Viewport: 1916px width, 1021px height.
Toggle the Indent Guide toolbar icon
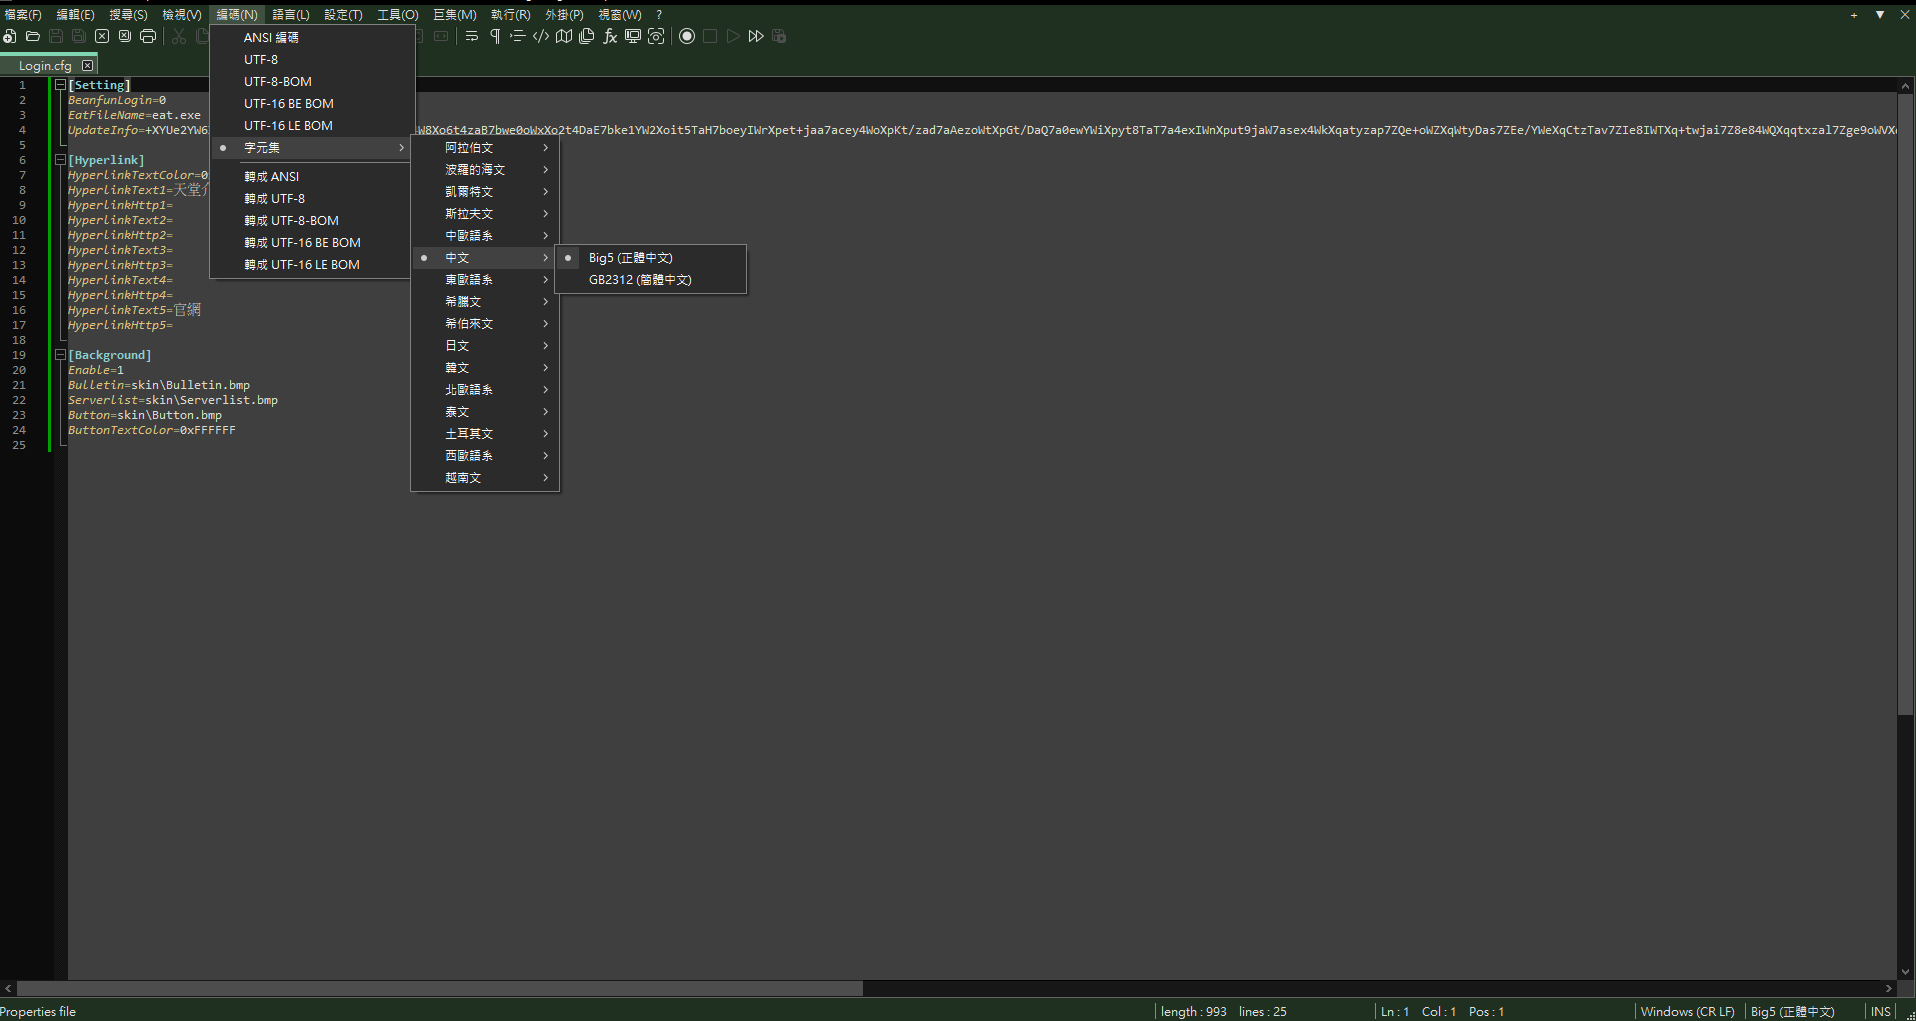click(x=518, y=36)
